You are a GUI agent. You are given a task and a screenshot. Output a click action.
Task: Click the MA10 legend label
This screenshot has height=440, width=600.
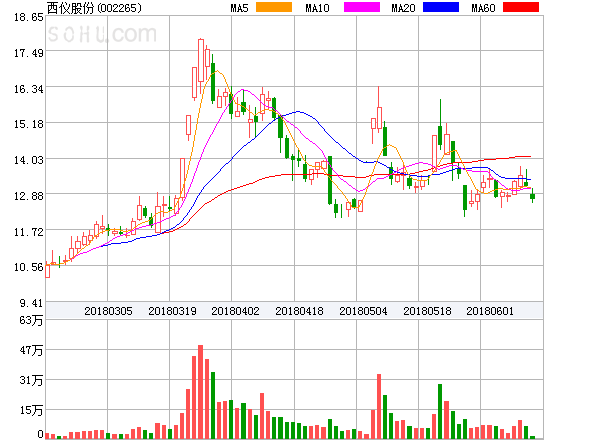pos(317,8)
